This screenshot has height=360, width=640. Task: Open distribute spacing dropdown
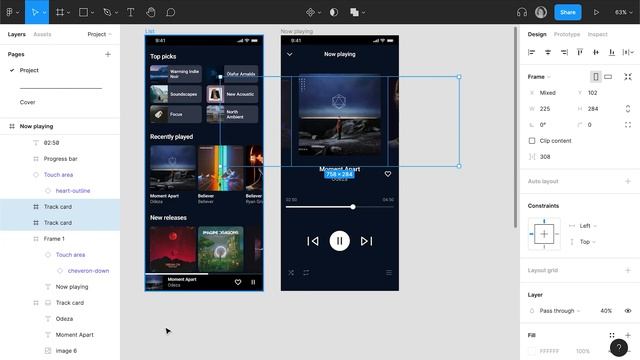(x=628, y=52)
